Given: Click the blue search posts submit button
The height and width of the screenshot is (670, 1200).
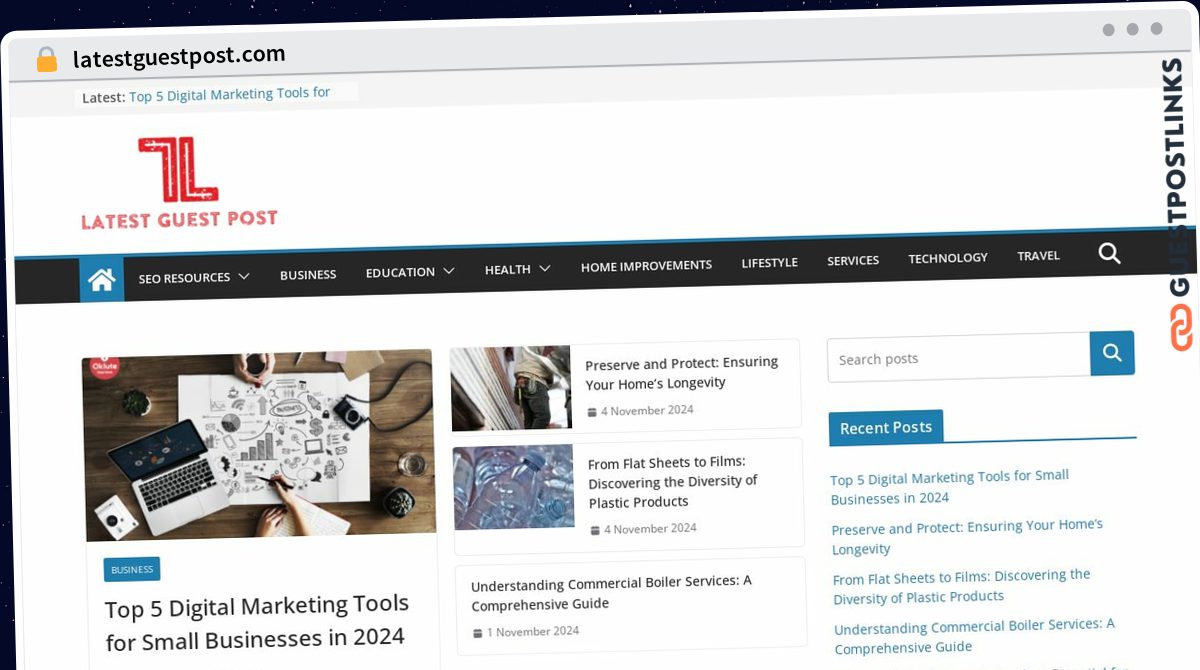Looking at the screenshot, I should point(1112,353).
